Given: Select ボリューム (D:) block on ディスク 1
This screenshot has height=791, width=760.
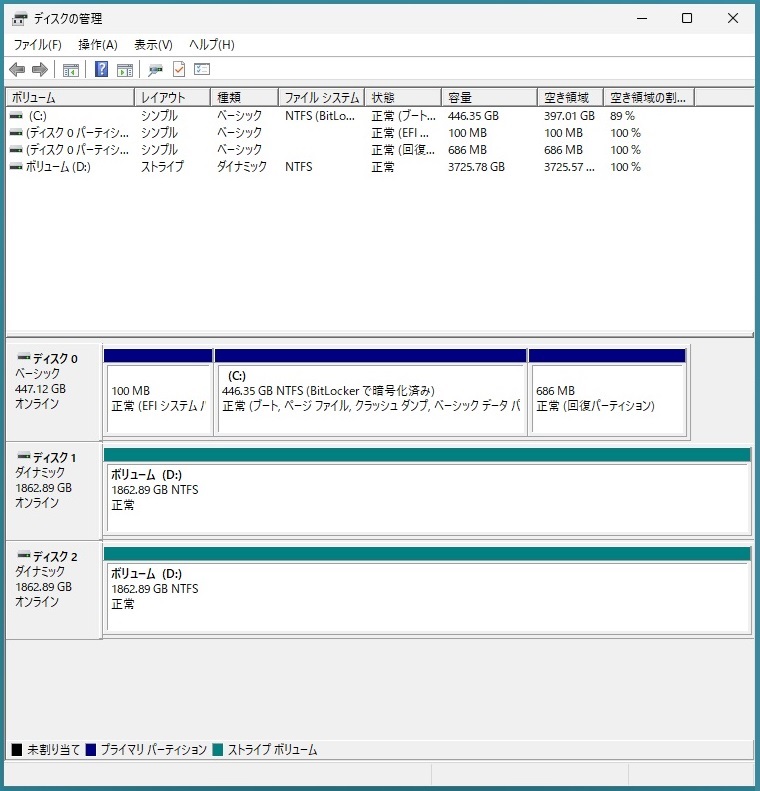Looking at the screenshot, I should click(x=427, y=491).
